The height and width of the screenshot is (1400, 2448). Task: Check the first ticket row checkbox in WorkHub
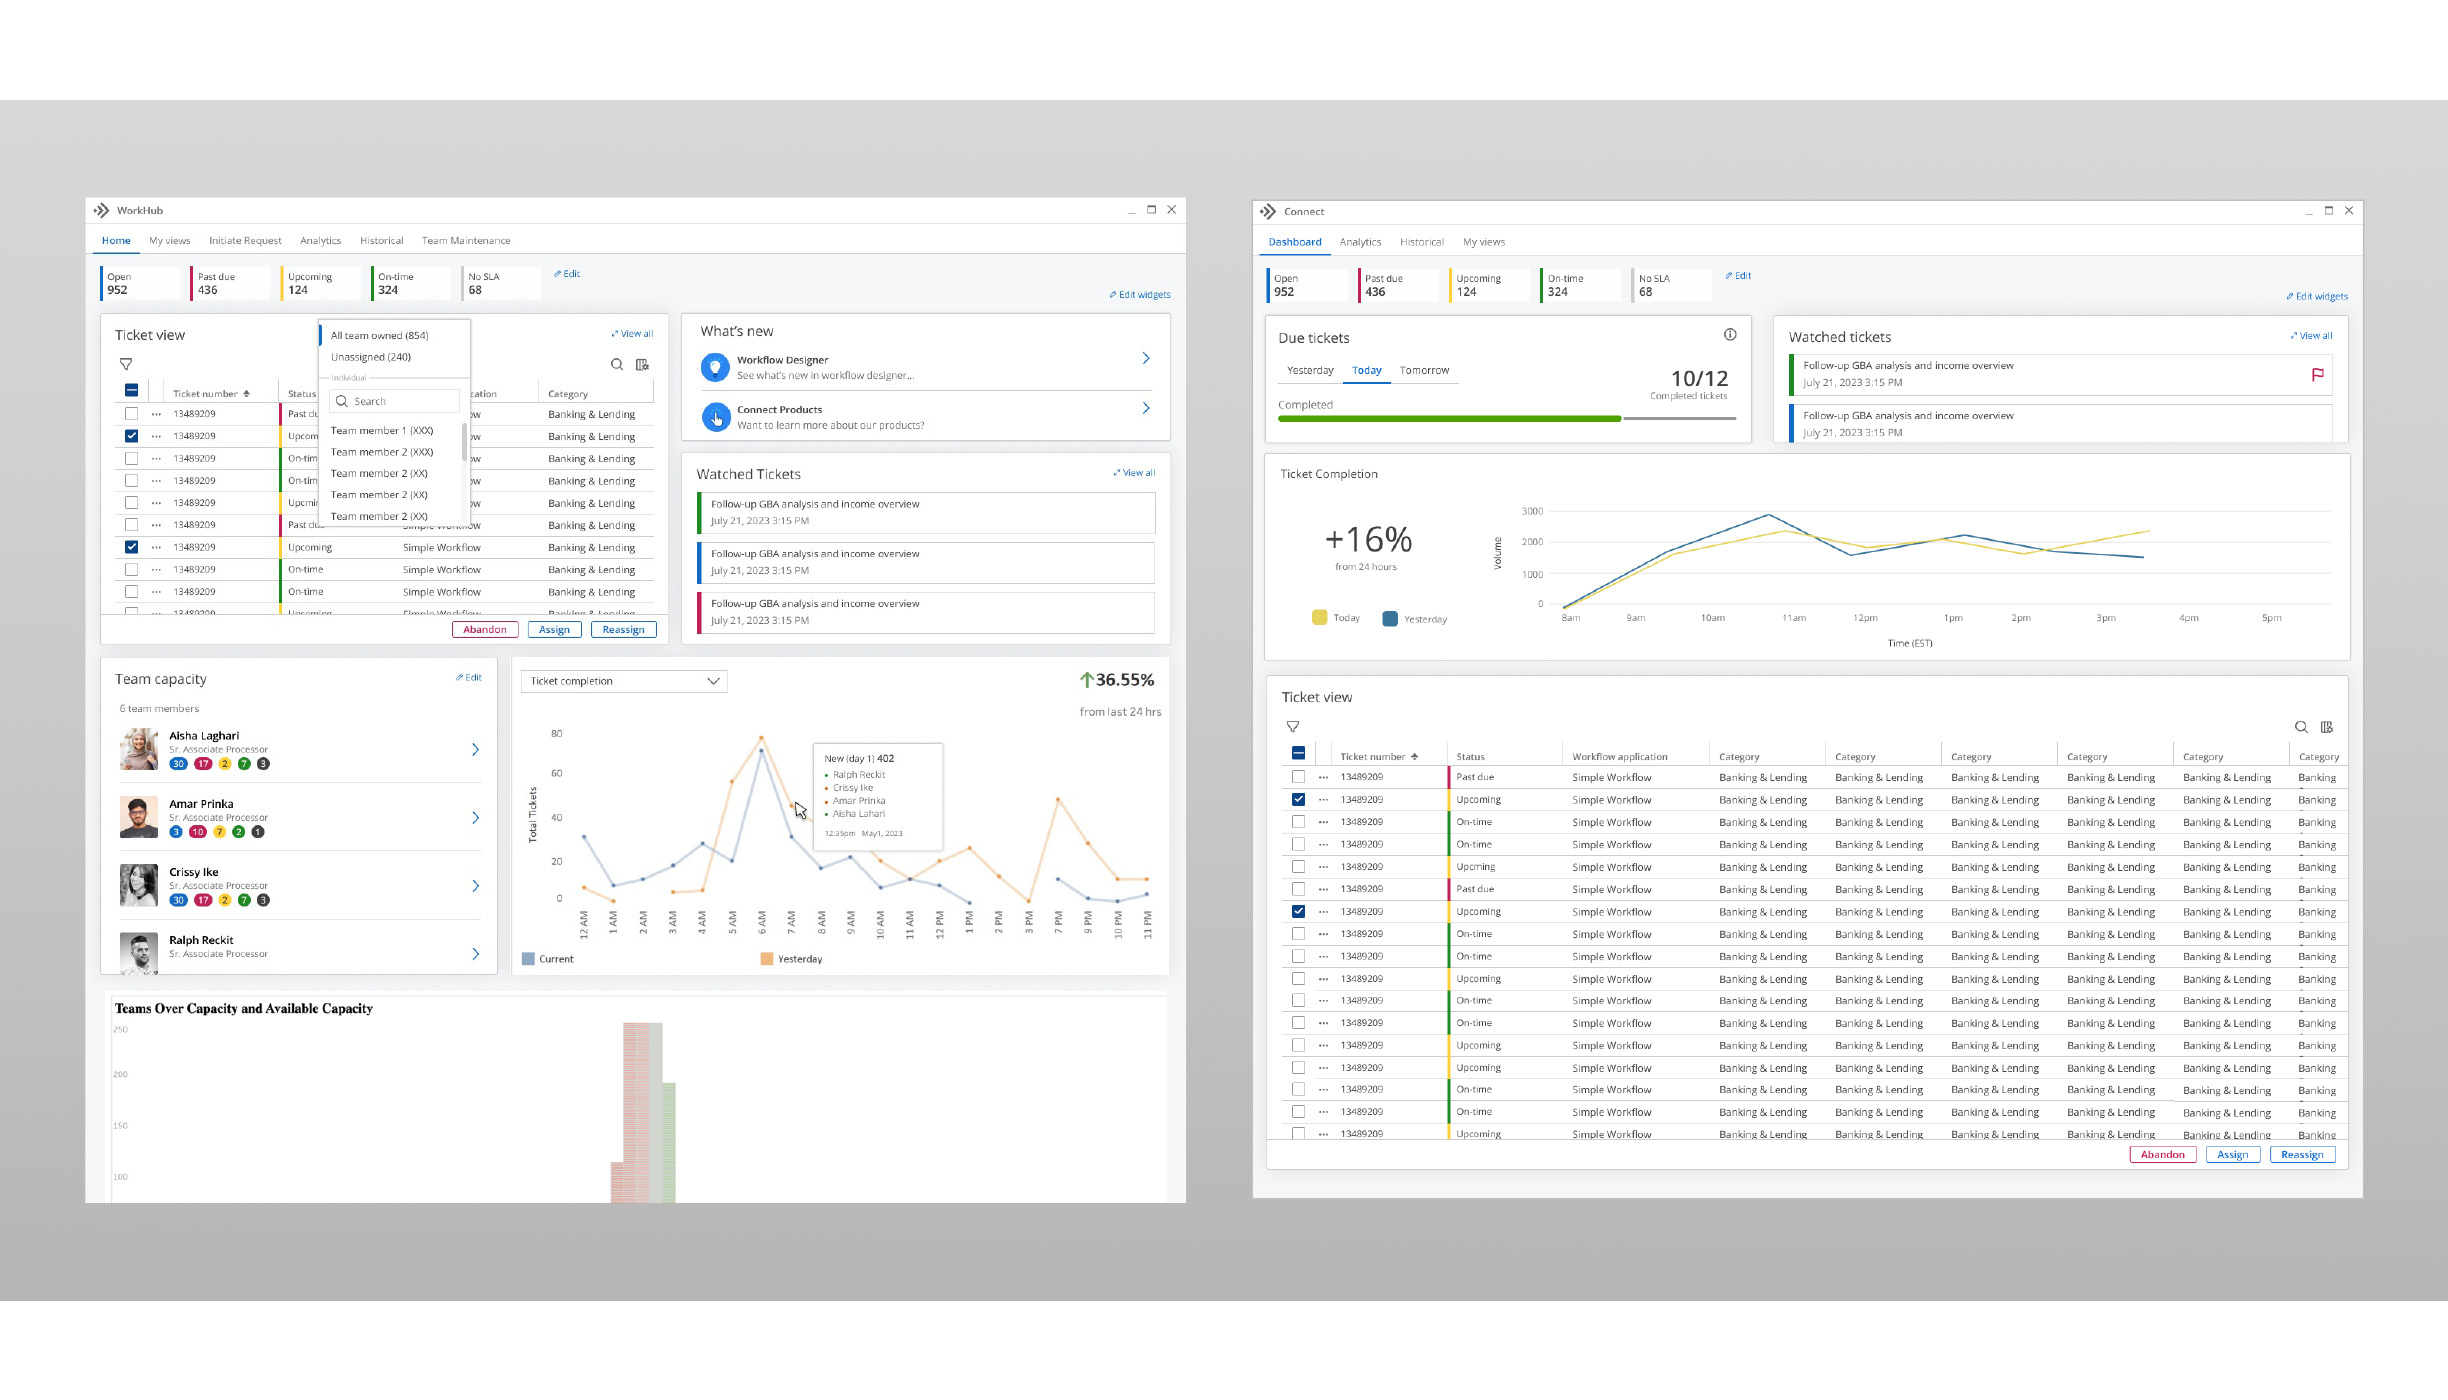(131, 414)
